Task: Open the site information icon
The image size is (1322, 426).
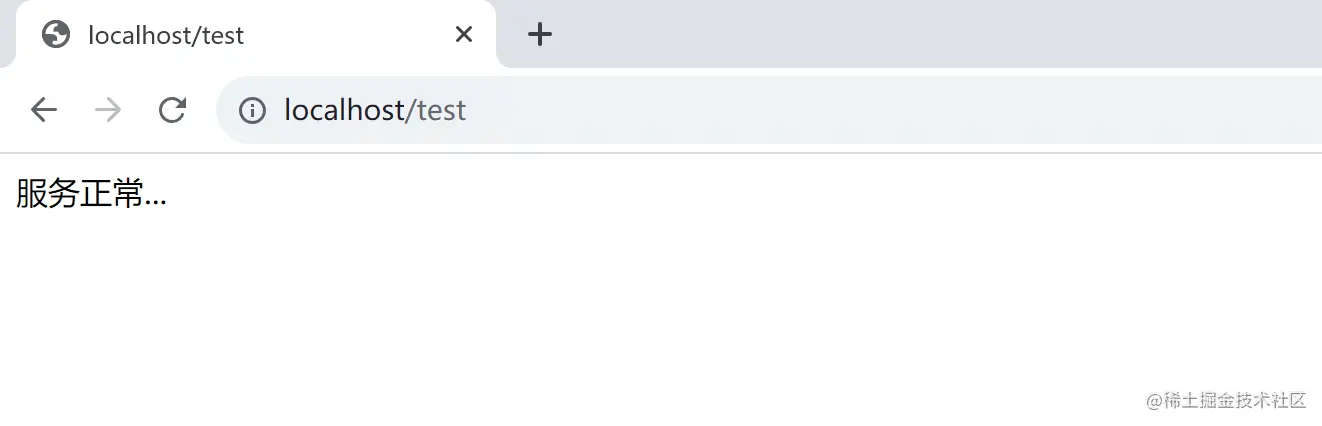Action: (x=252, y=110)
